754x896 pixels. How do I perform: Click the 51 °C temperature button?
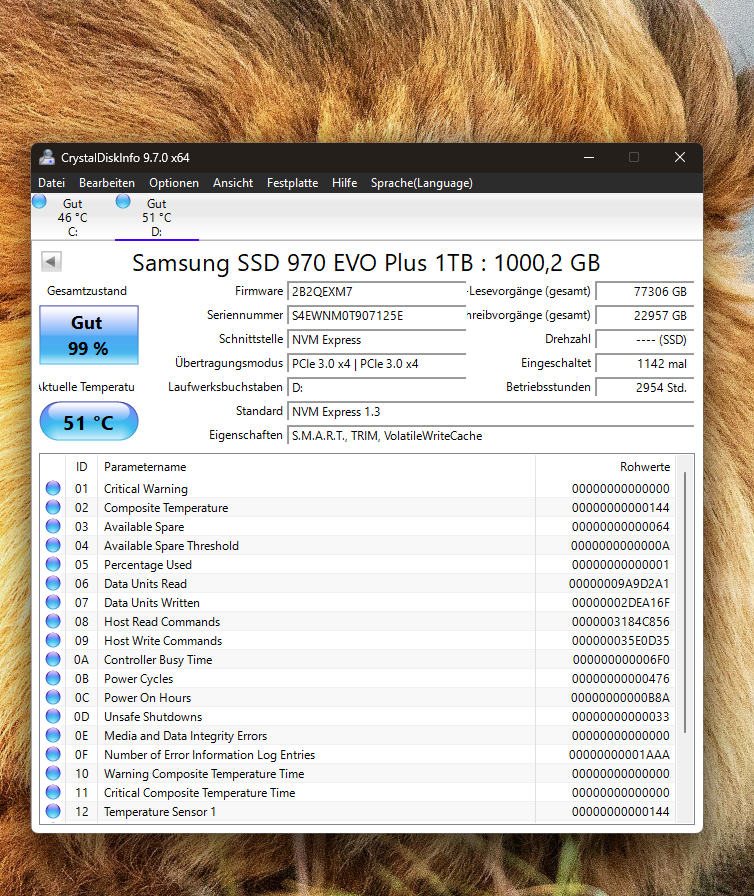(89, 422)
